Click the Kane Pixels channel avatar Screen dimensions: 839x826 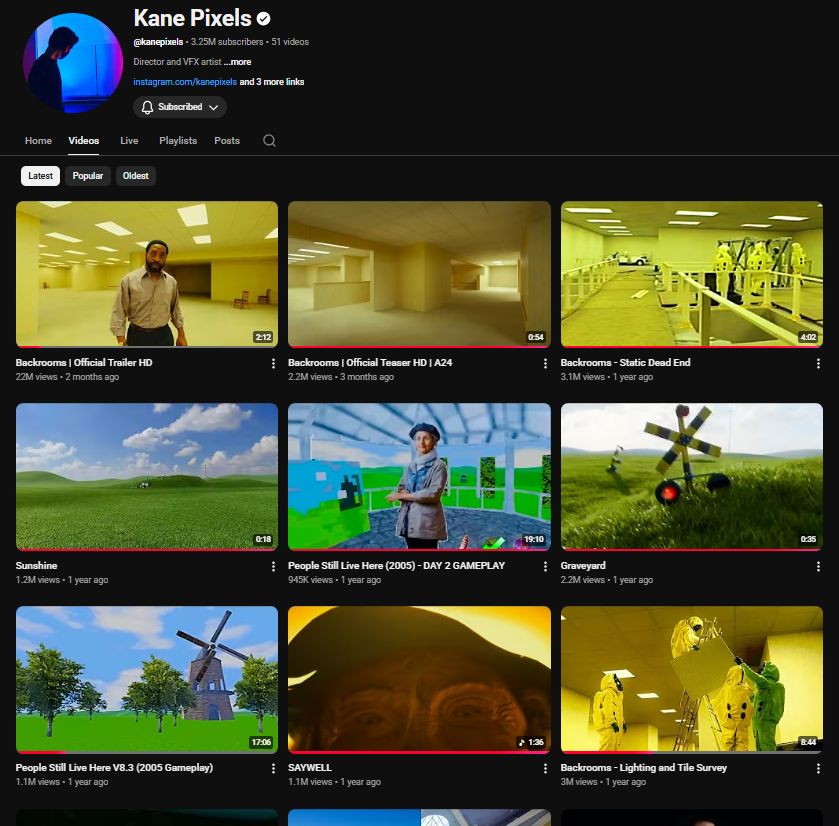pos(73,63)
